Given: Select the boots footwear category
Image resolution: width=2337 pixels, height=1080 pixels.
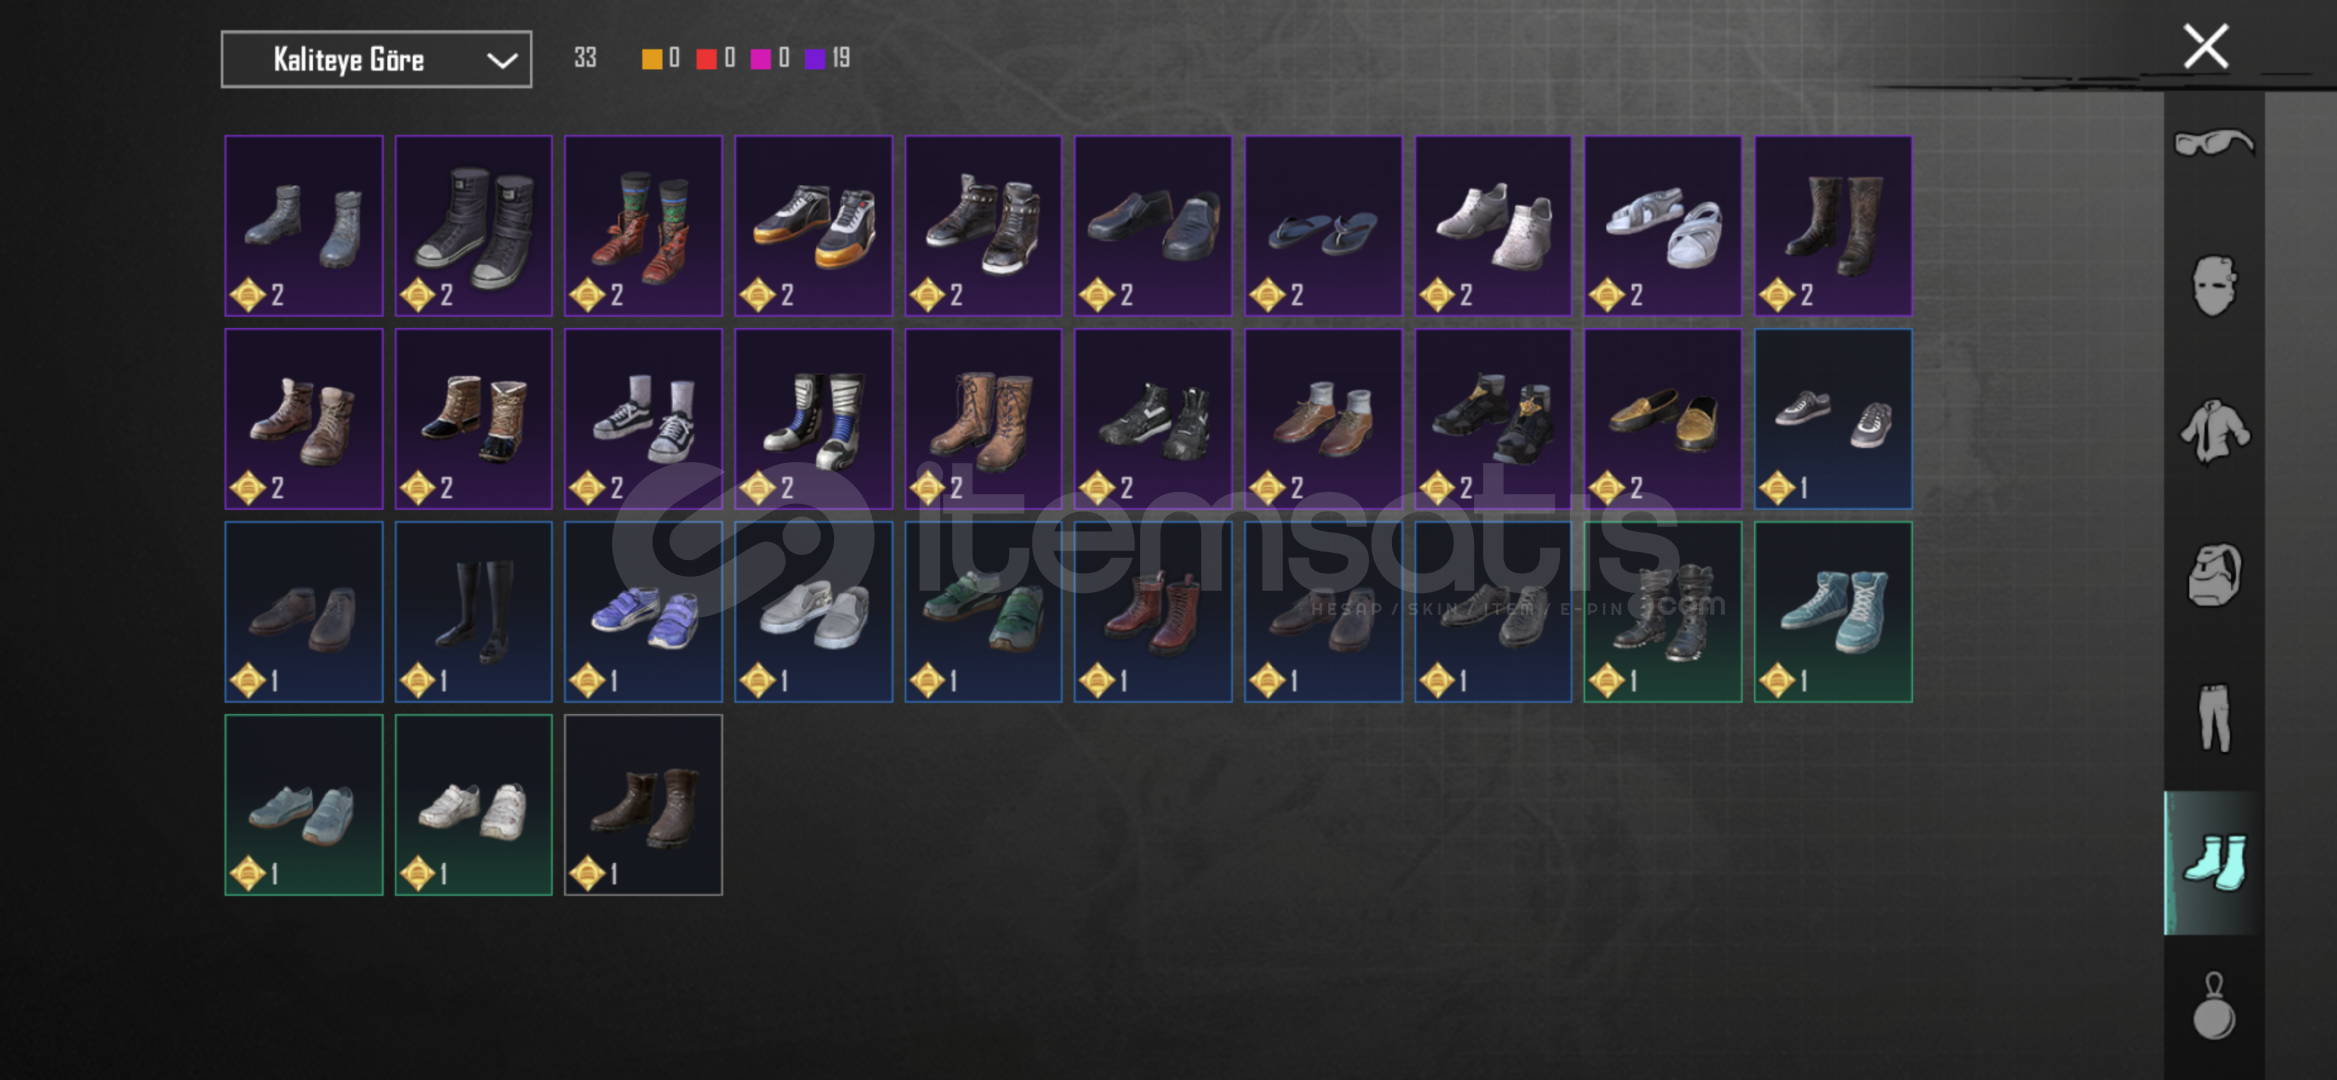Looking at the screenshot, I should [2214, 863].
